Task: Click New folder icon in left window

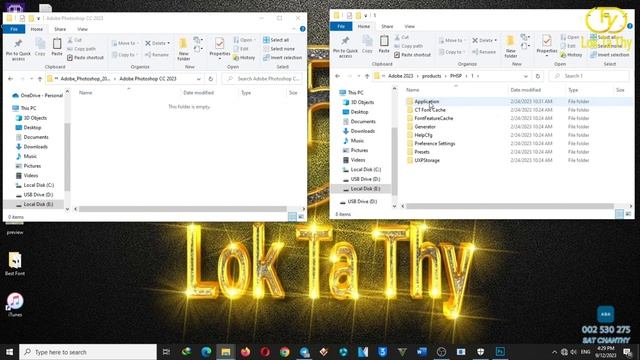Action: (184, 49)
